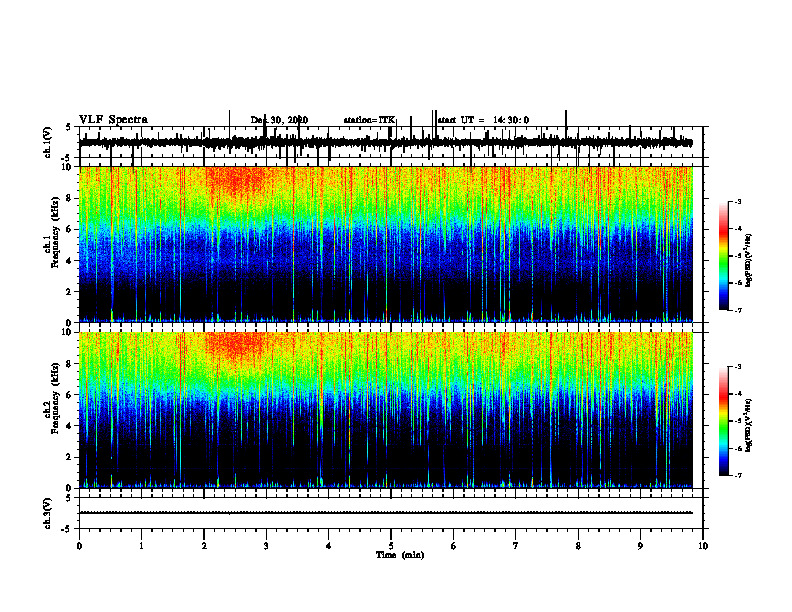Click the date "Dec 30, 2020"
Screen dimensions: 792x612
pos(279,120)
